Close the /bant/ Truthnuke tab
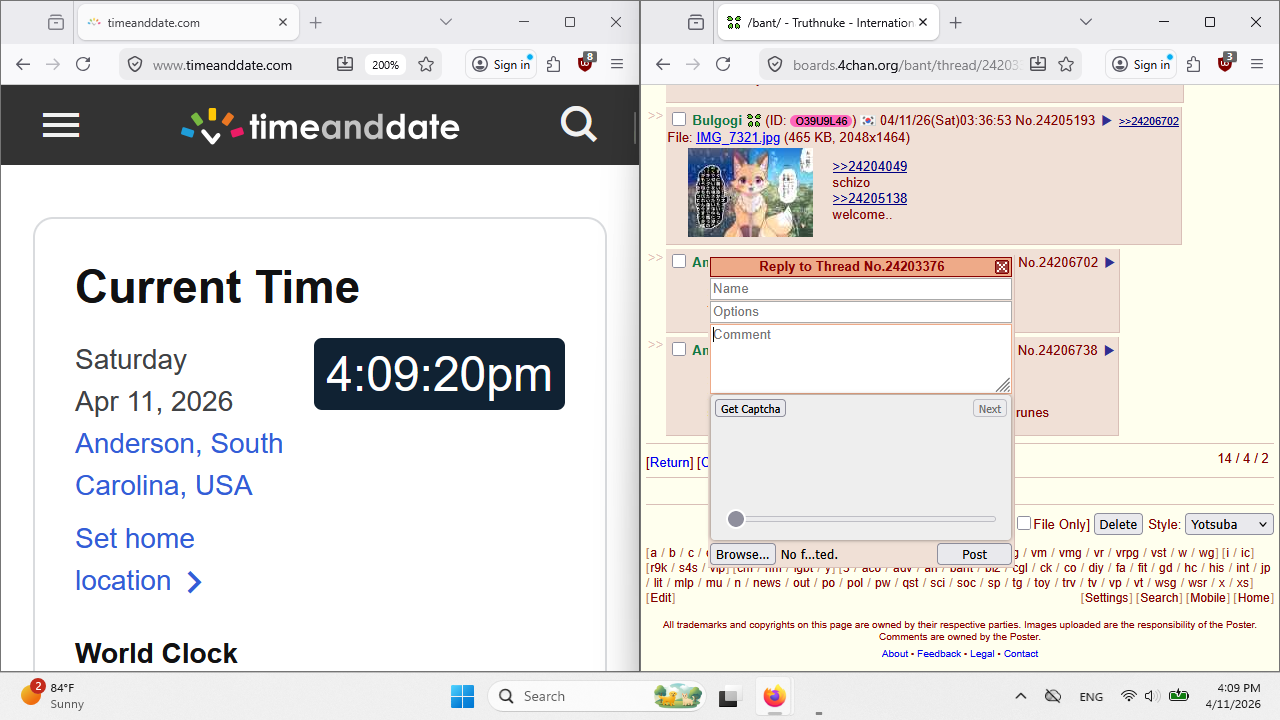The width and height of the screenshot is (1280, 720). 923,22
